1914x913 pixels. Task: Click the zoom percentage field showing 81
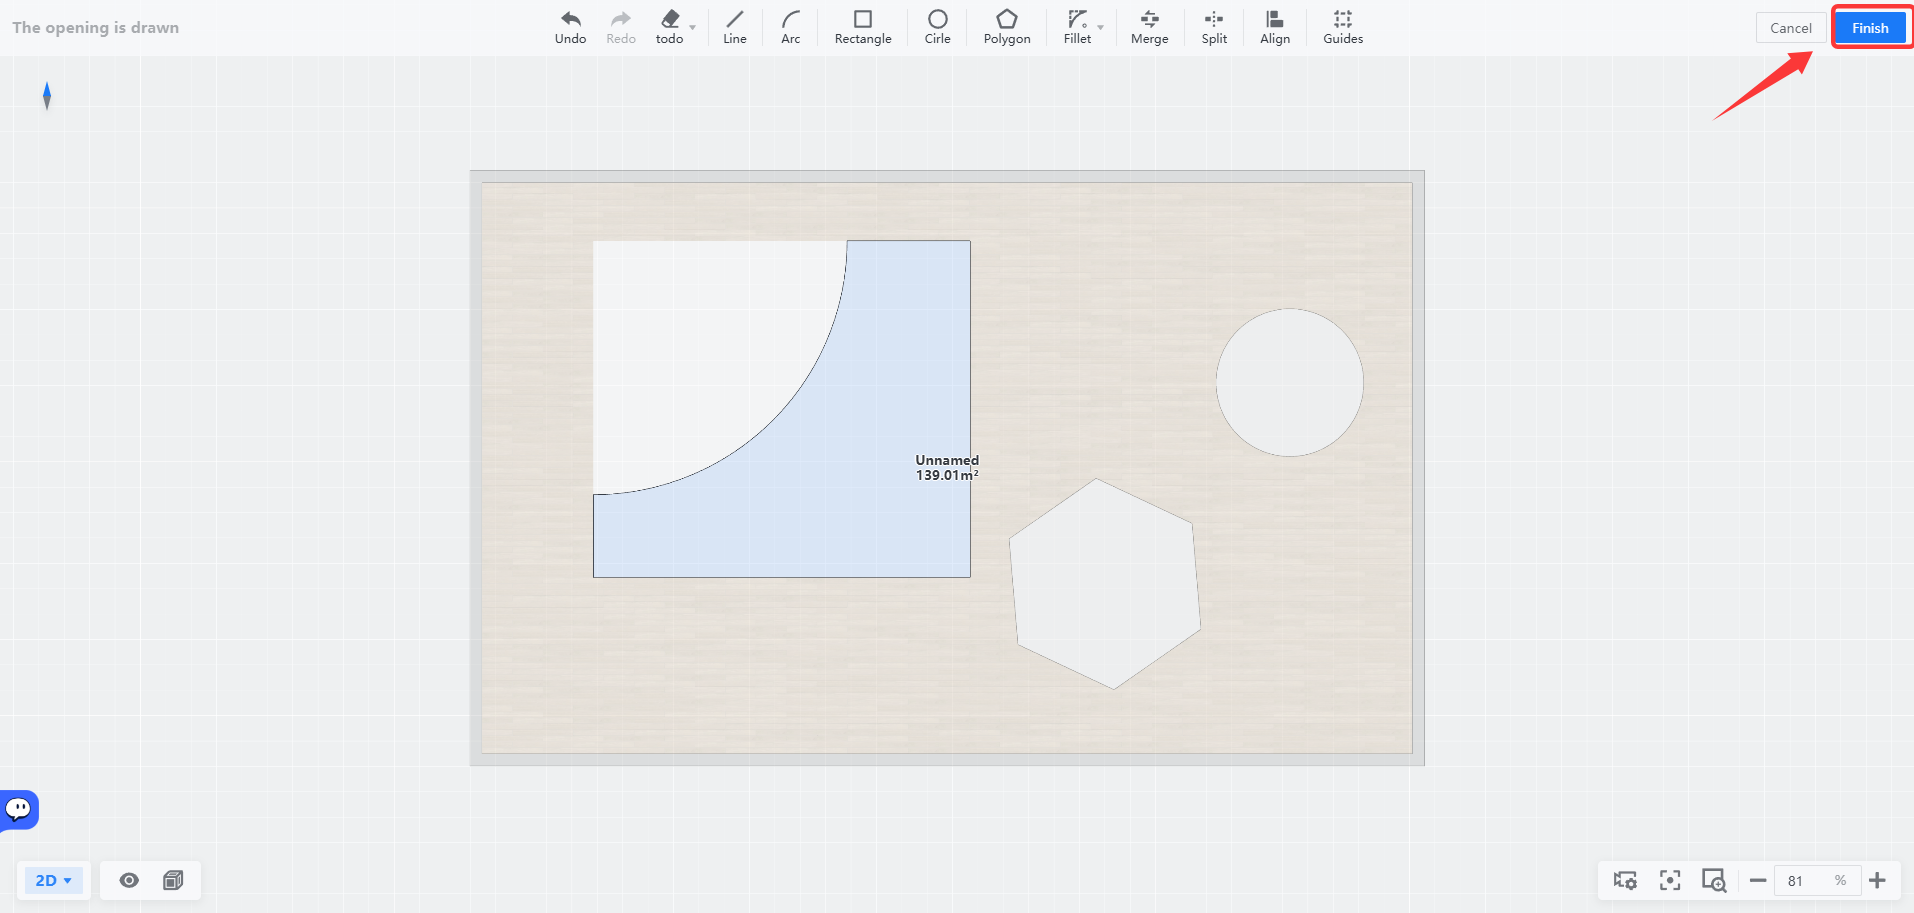coord(1817,880)
